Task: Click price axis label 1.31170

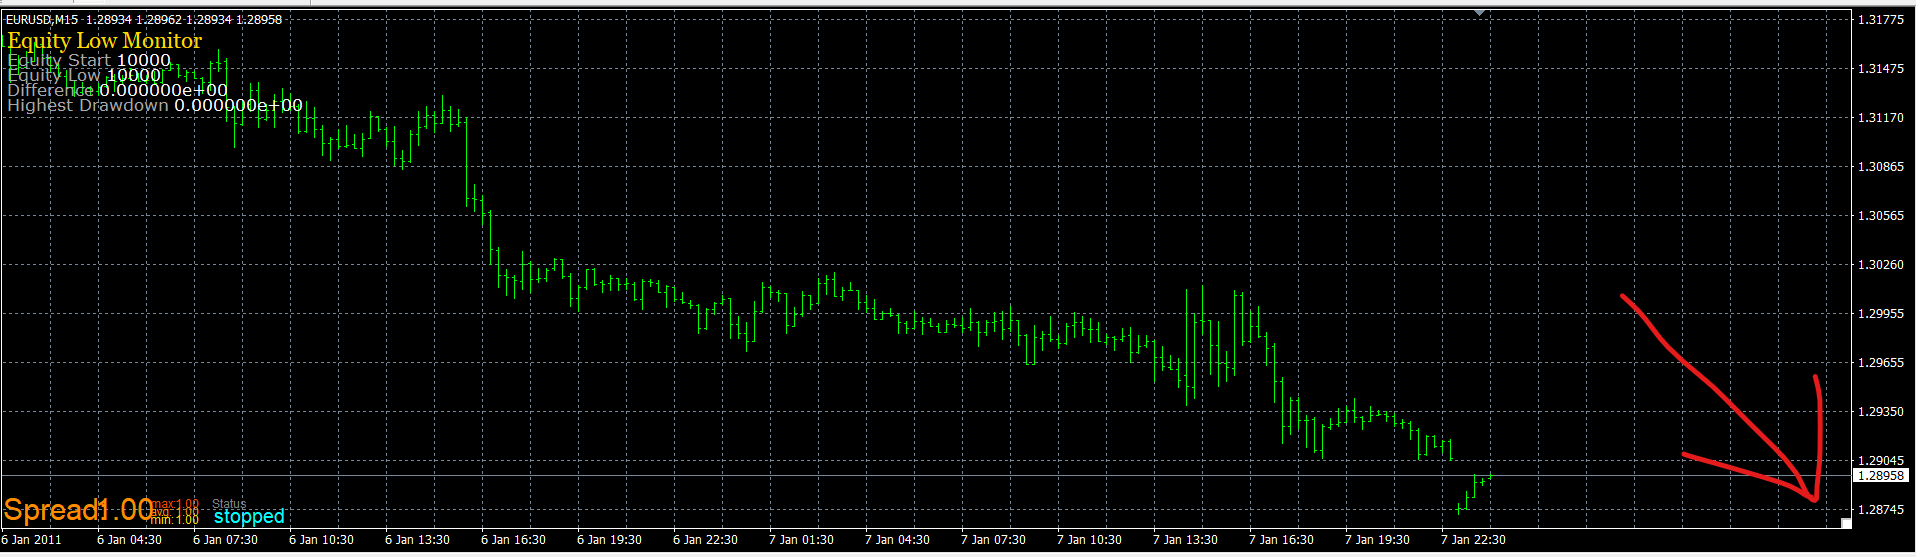Action: pyautogui.click(x=1880, y=117)
